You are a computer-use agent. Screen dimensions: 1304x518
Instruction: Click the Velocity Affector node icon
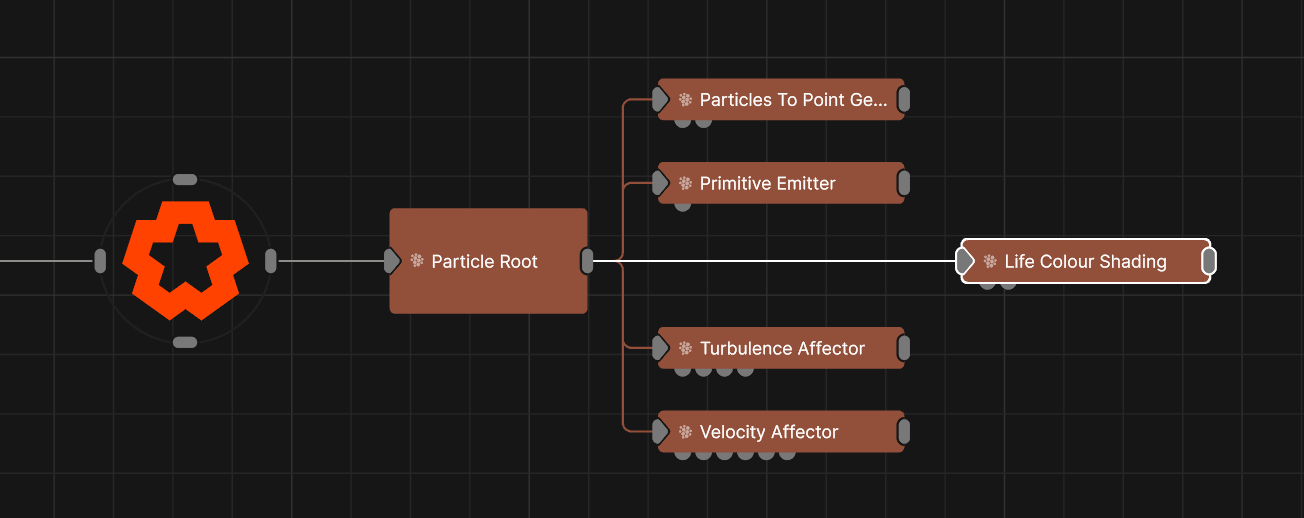click(685, 432)
